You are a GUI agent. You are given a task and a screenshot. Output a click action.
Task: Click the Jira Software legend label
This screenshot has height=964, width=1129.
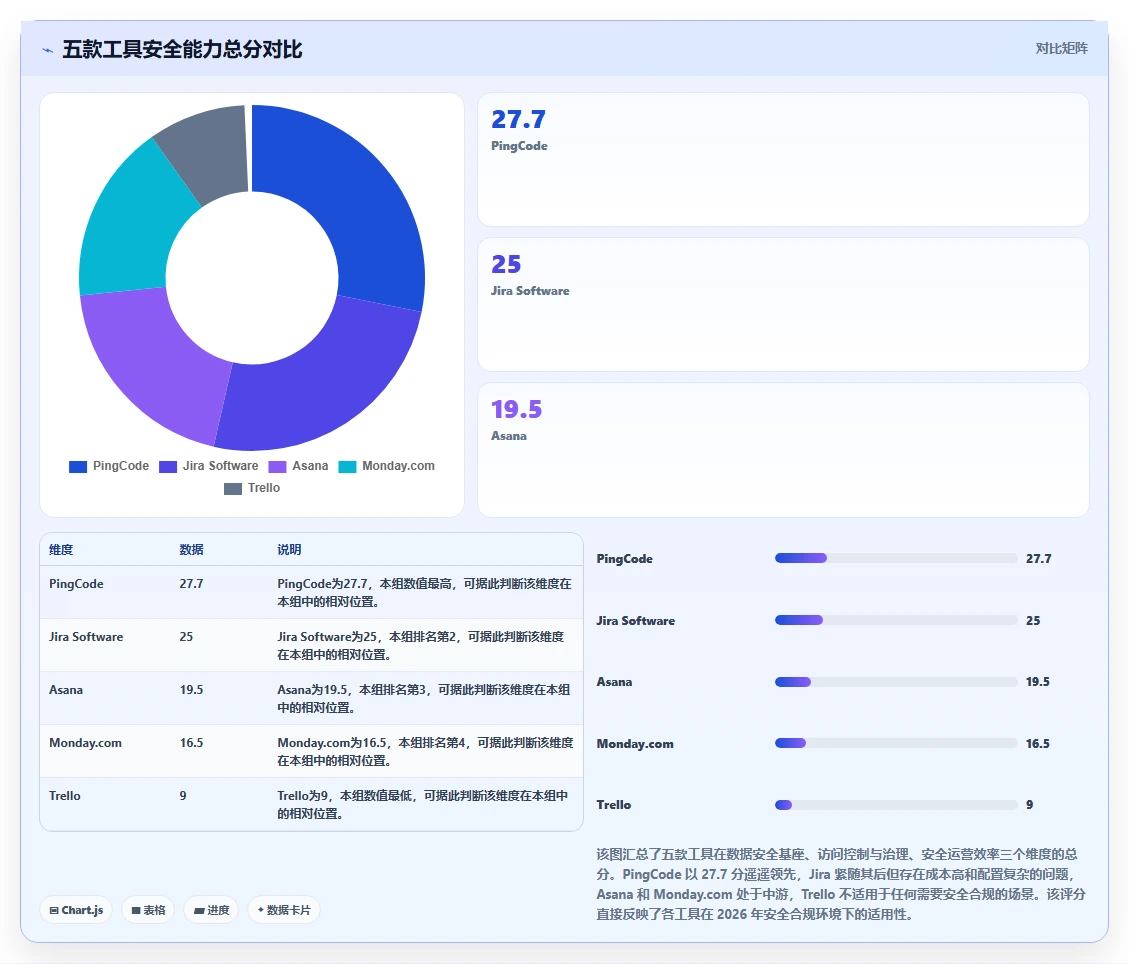pos(220,466)
